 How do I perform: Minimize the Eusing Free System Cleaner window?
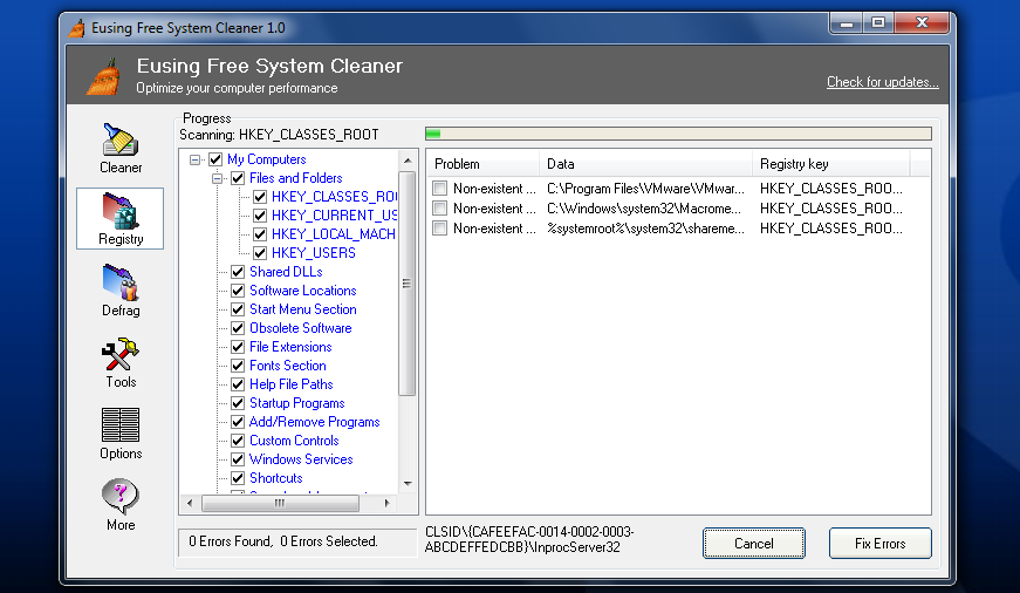click(x=846, y=23)
